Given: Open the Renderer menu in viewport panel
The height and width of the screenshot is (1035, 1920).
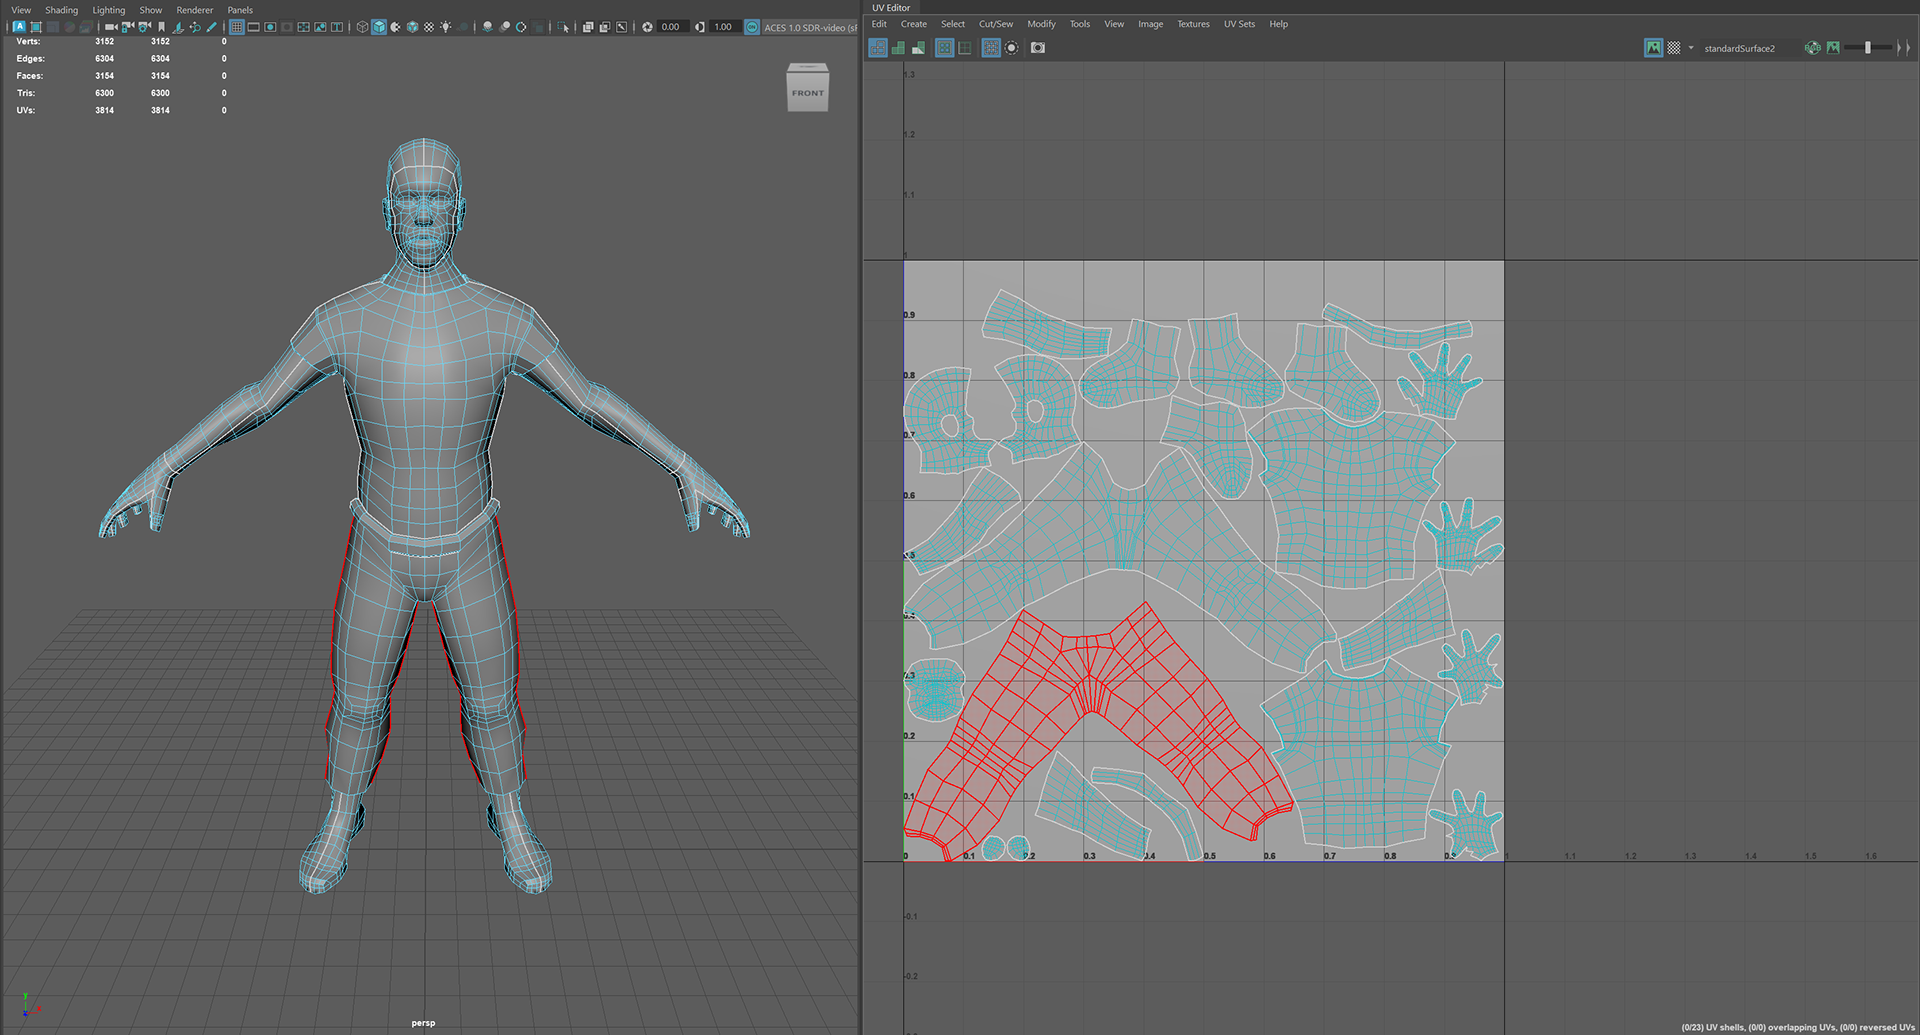Looking at the screenshot, I should (x=194, y=10).
